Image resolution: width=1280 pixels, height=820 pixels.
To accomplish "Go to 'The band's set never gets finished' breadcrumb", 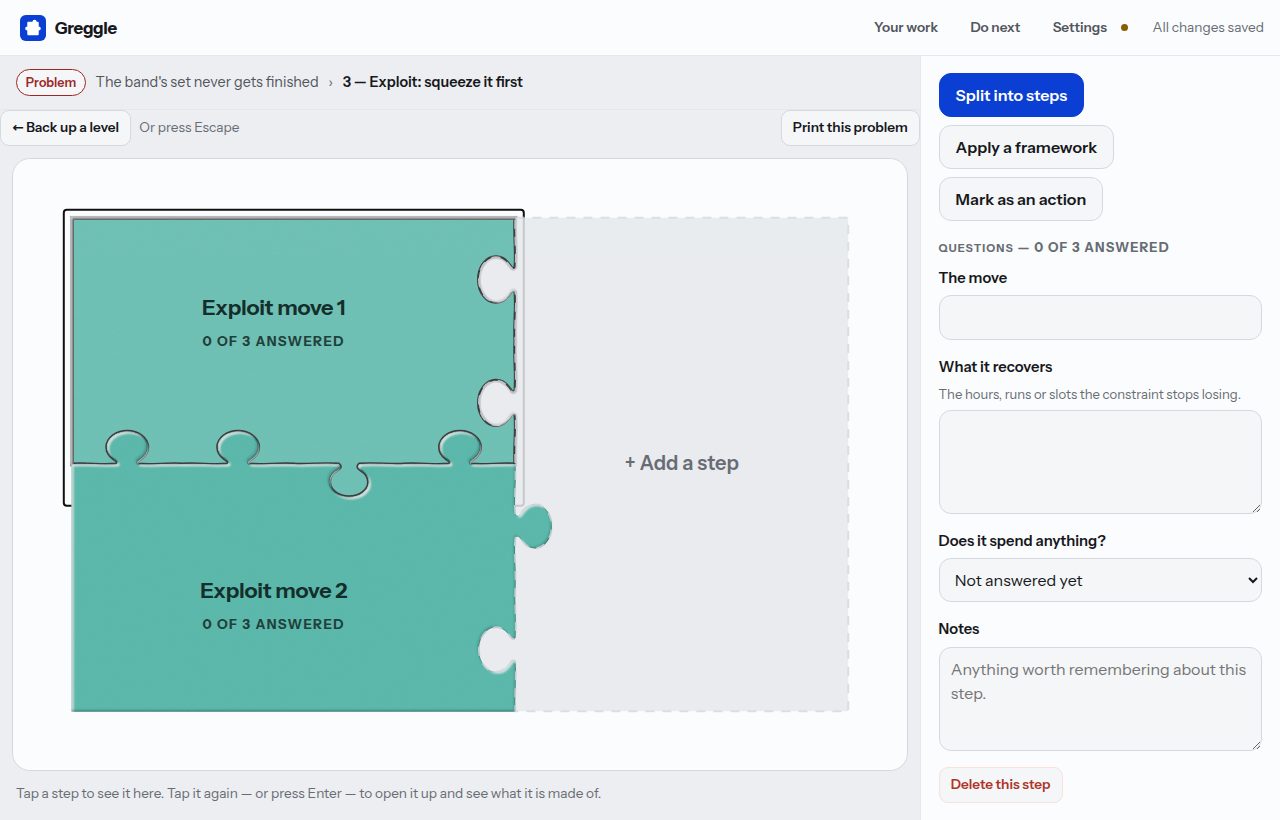I will (x=207, y=82).
